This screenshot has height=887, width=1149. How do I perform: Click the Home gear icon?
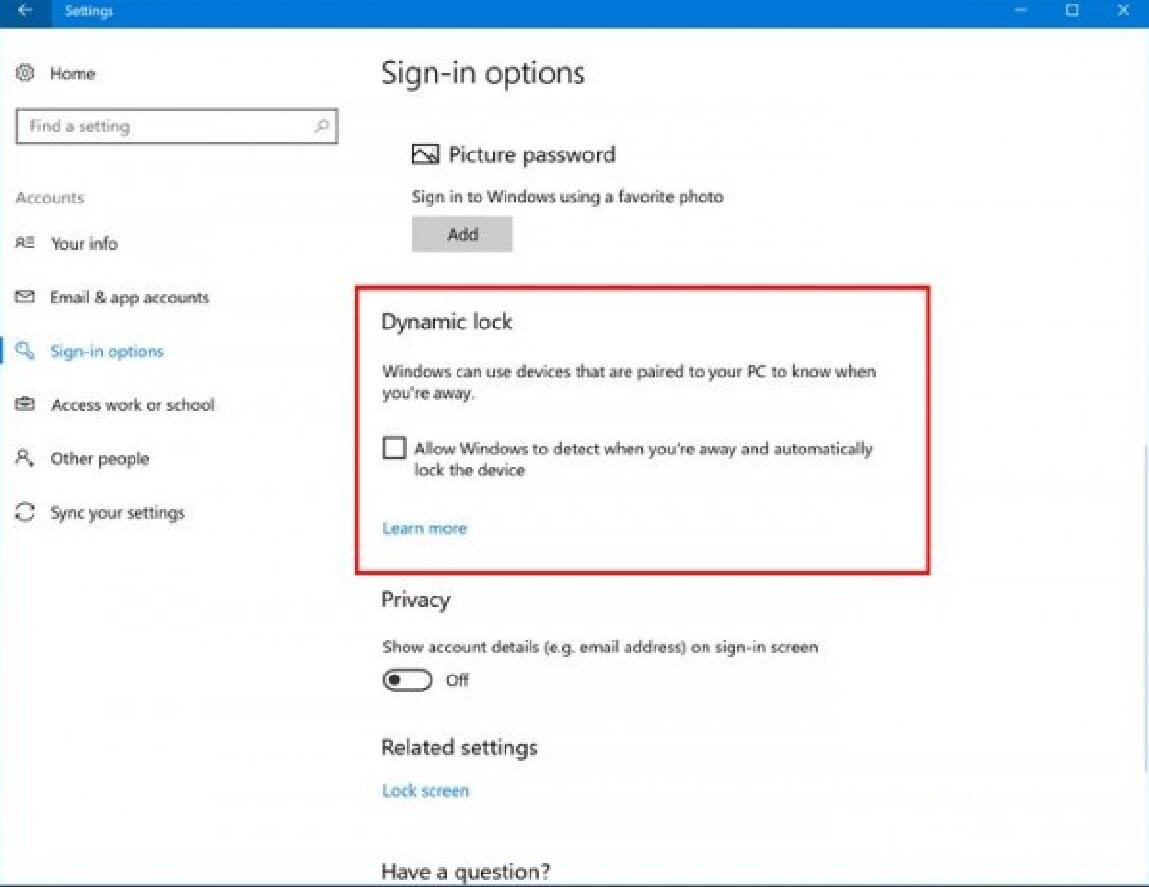pyautogui.click(x=25, y=73)
